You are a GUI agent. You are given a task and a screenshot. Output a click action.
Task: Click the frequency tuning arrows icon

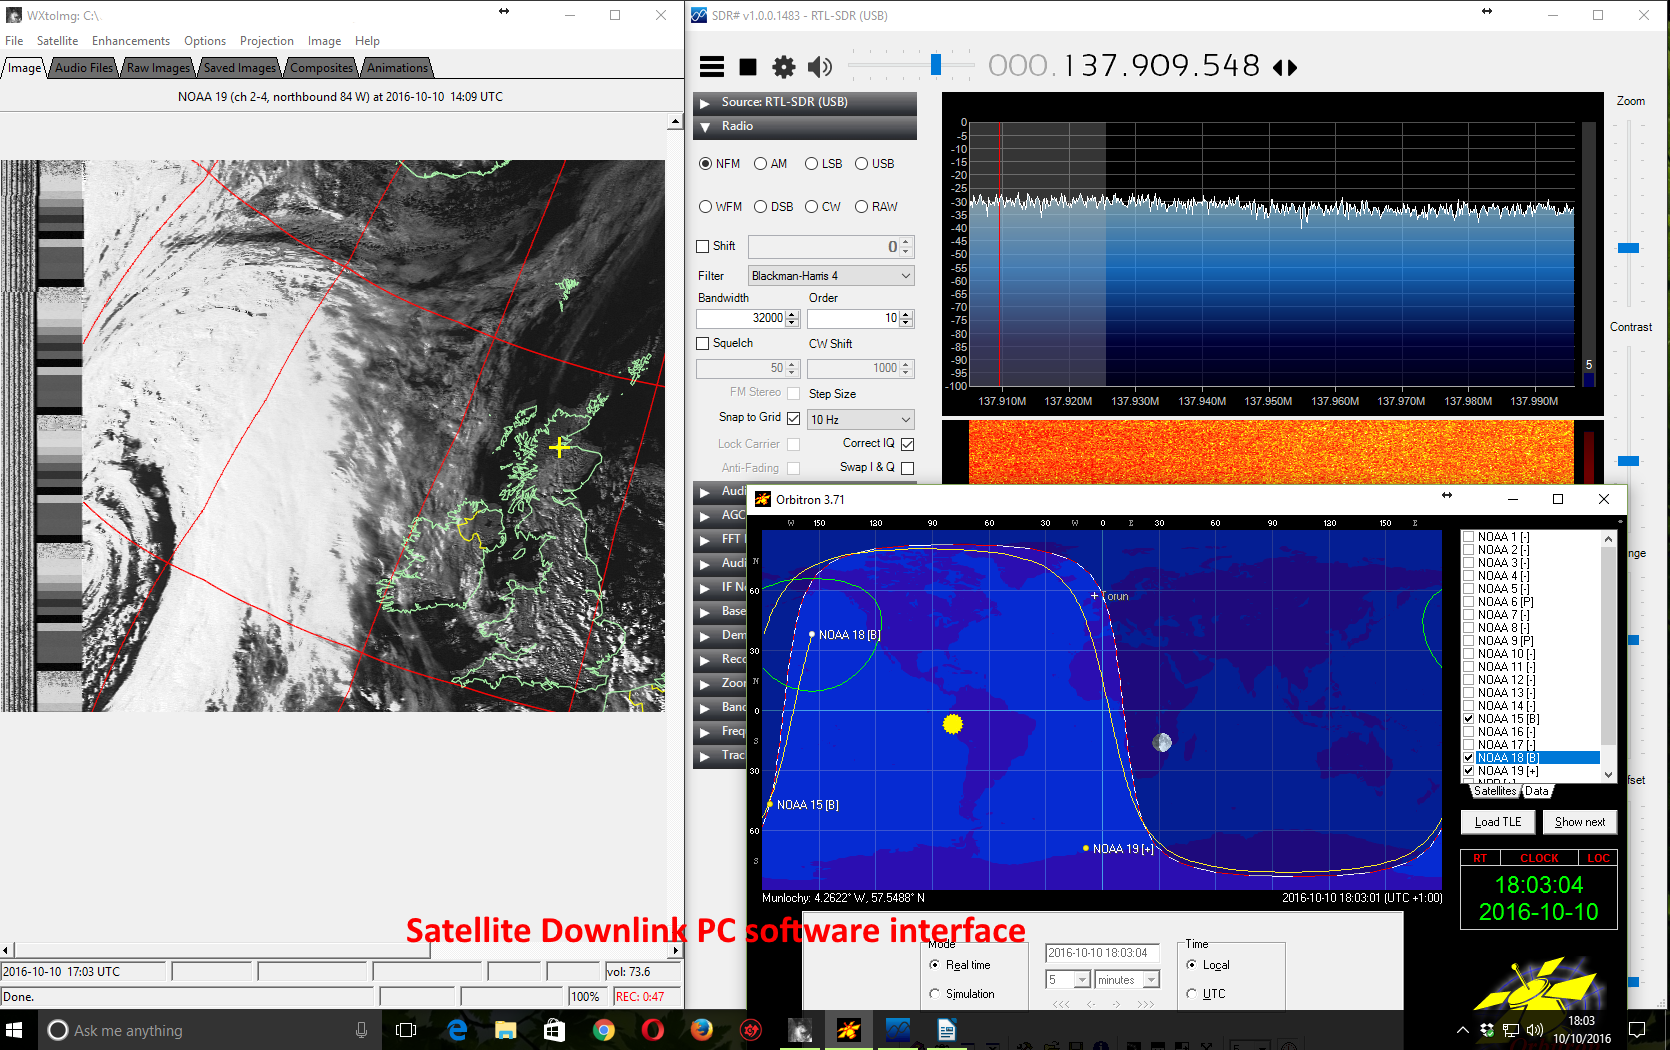pos(1285,68)
